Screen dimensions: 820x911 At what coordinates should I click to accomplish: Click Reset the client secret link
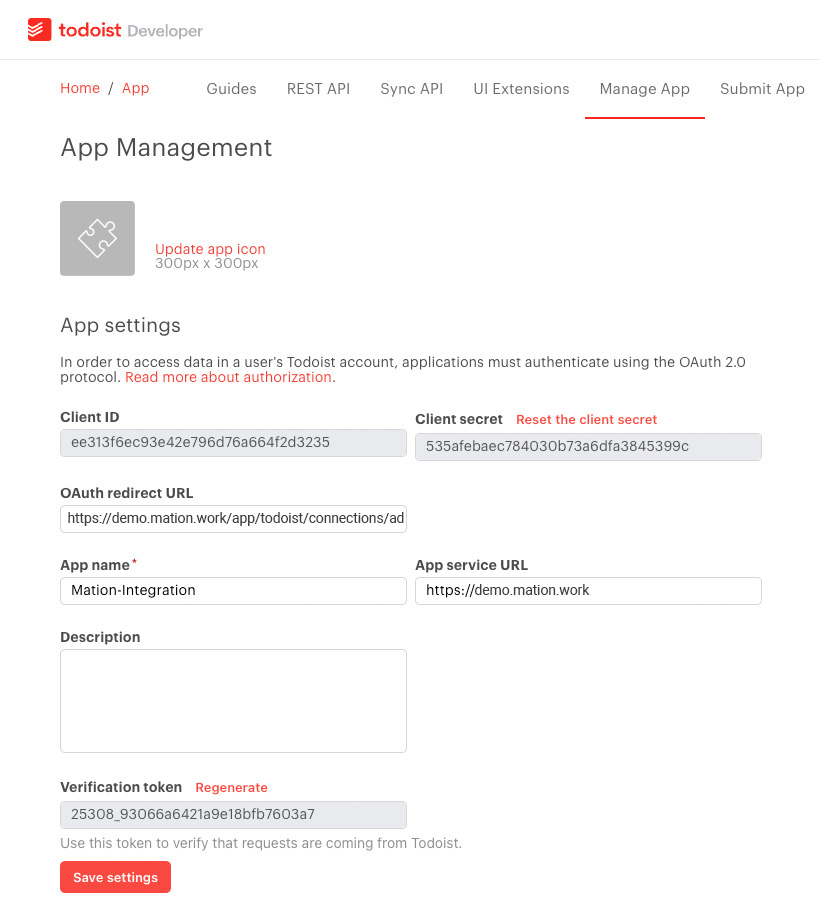(586, 419)
